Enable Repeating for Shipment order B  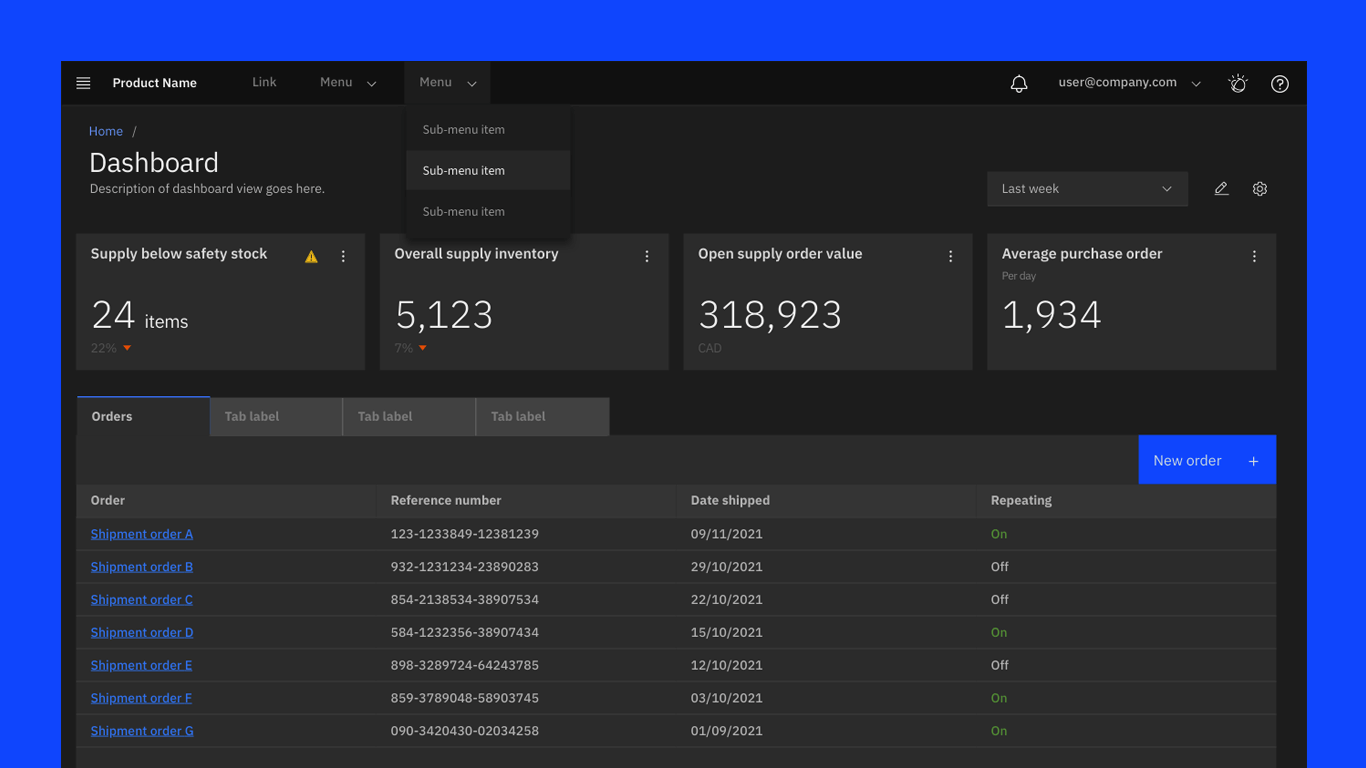tap(999, 566)
